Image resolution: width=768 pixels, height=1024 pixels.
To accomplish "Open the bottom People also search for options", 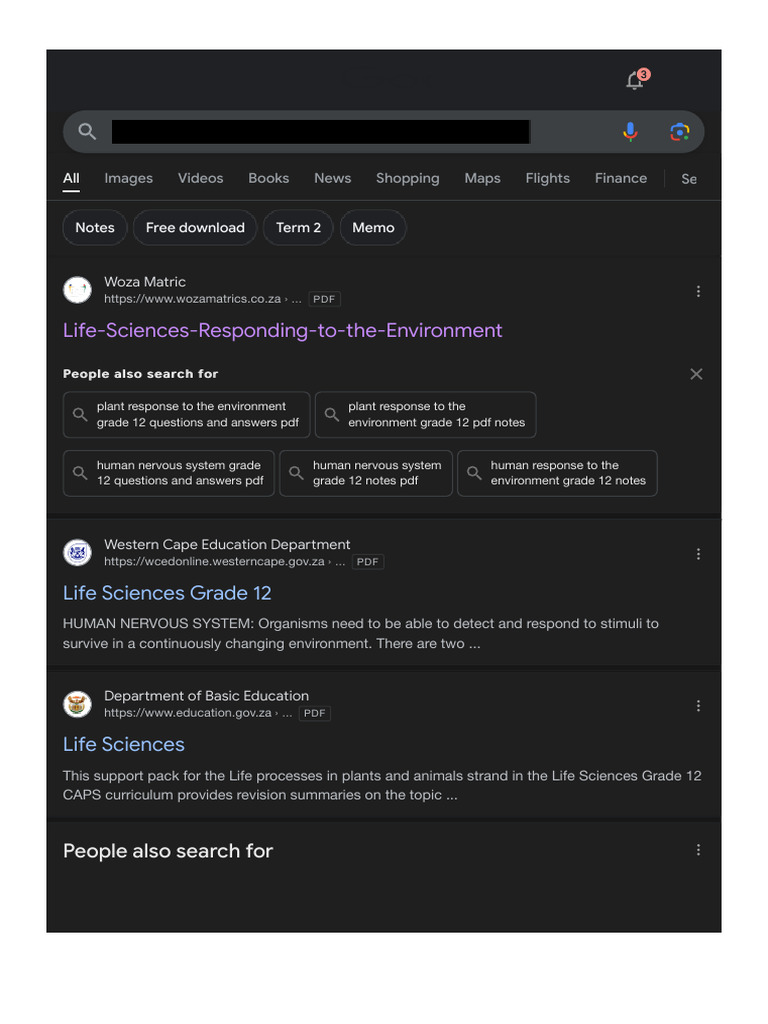I will coord(698,850).
